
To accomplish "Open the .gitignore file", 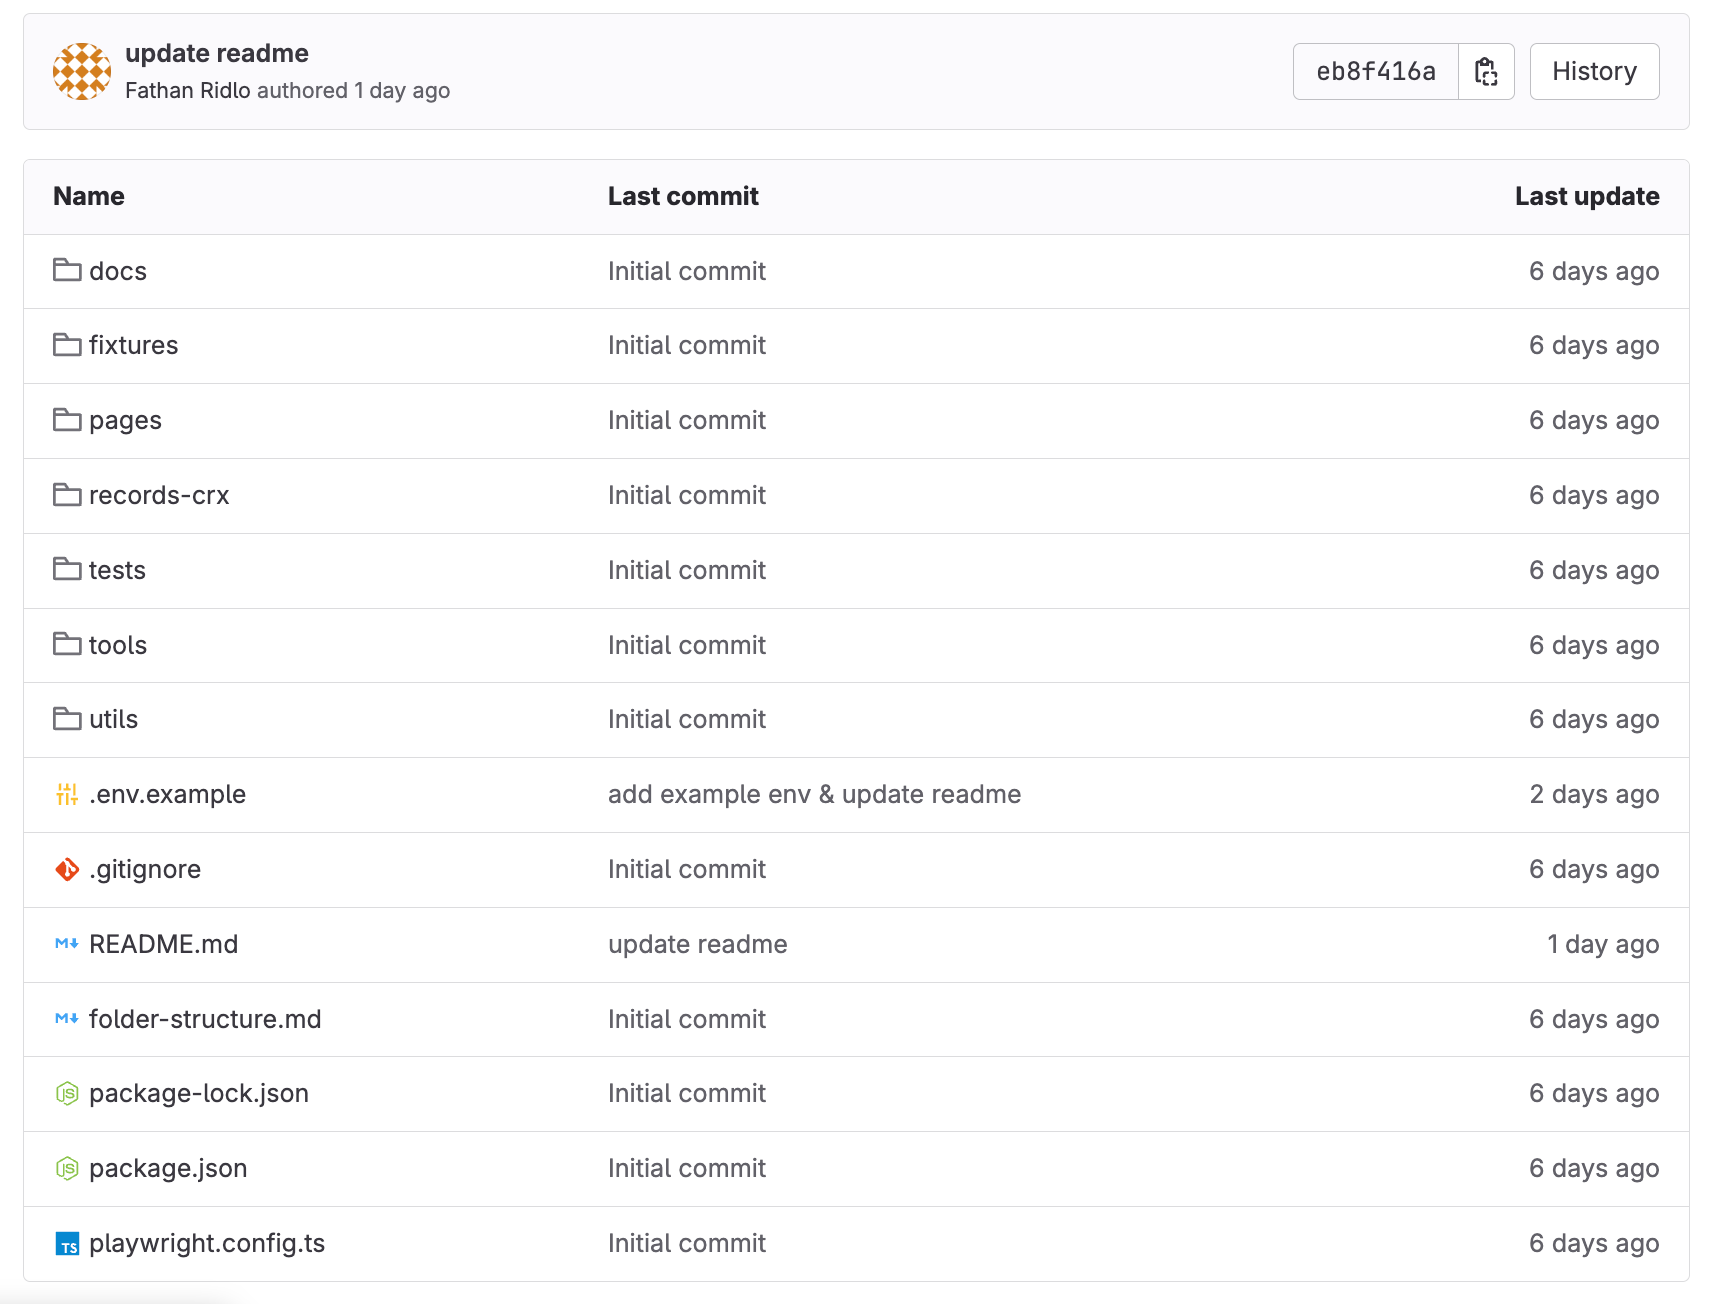I will (145, 870).
